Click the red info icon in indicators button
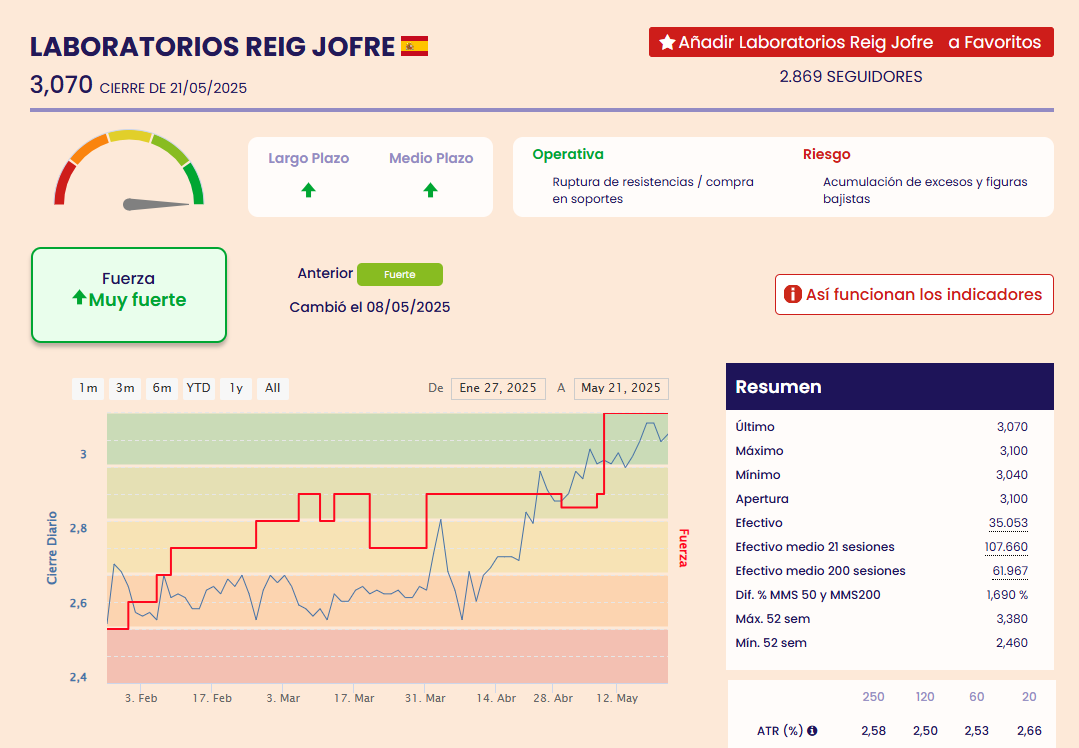Viewport: 1079px width, 748px height. 793,295
